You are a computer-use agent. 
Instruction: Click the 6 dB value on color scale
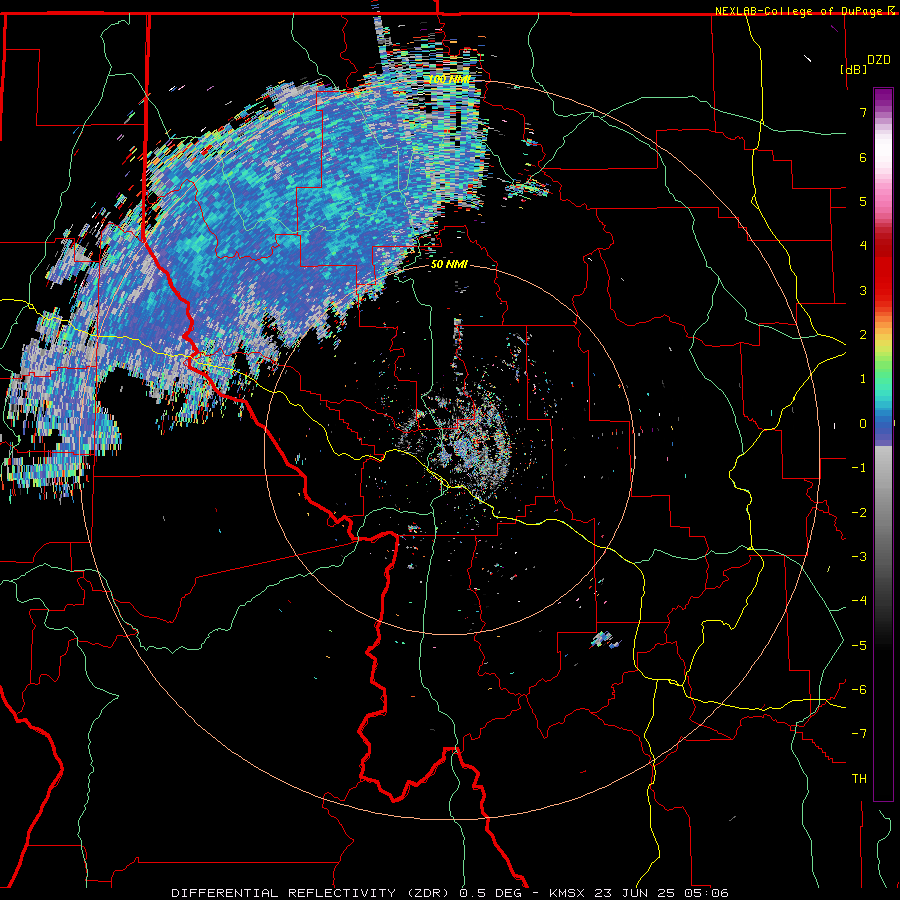click(x=863, y=157)
